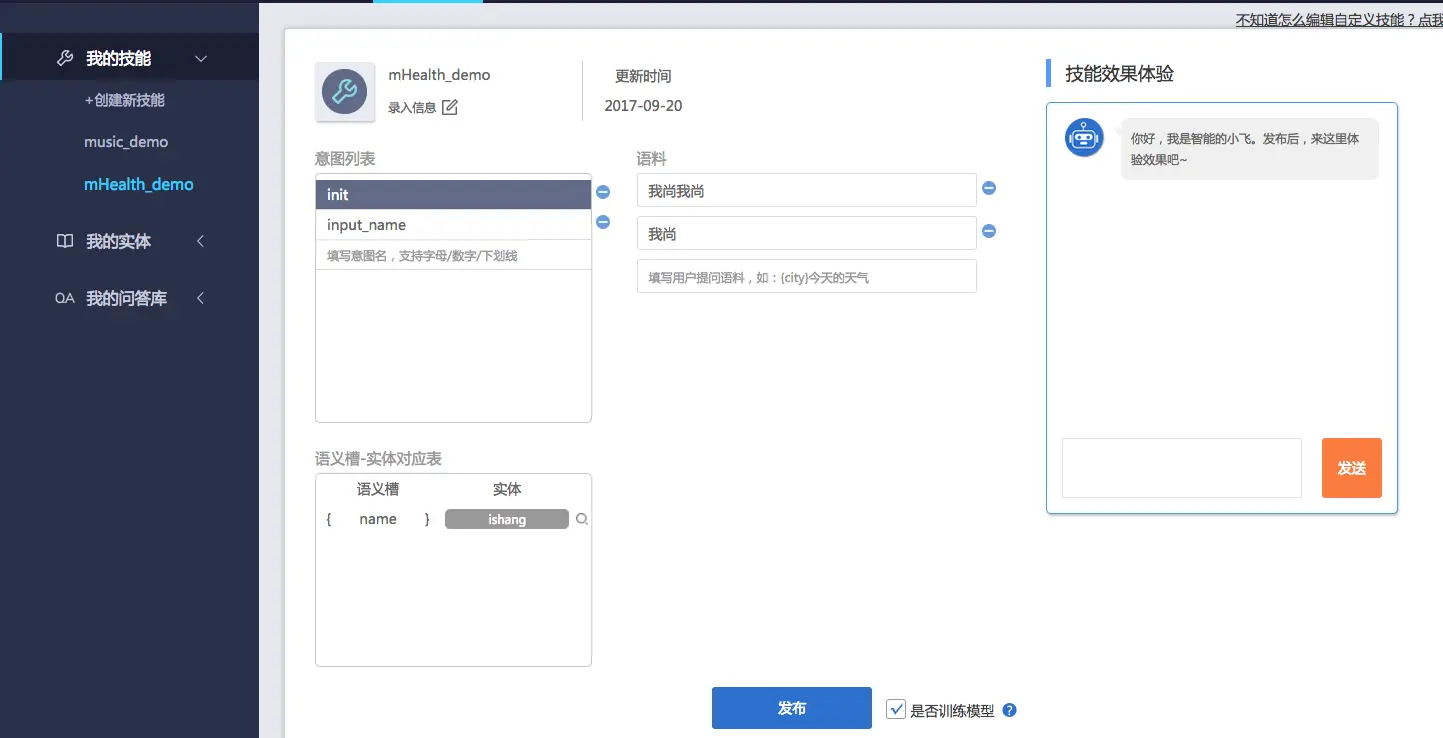Select music_demo in the sidebar

coord(126,141)
